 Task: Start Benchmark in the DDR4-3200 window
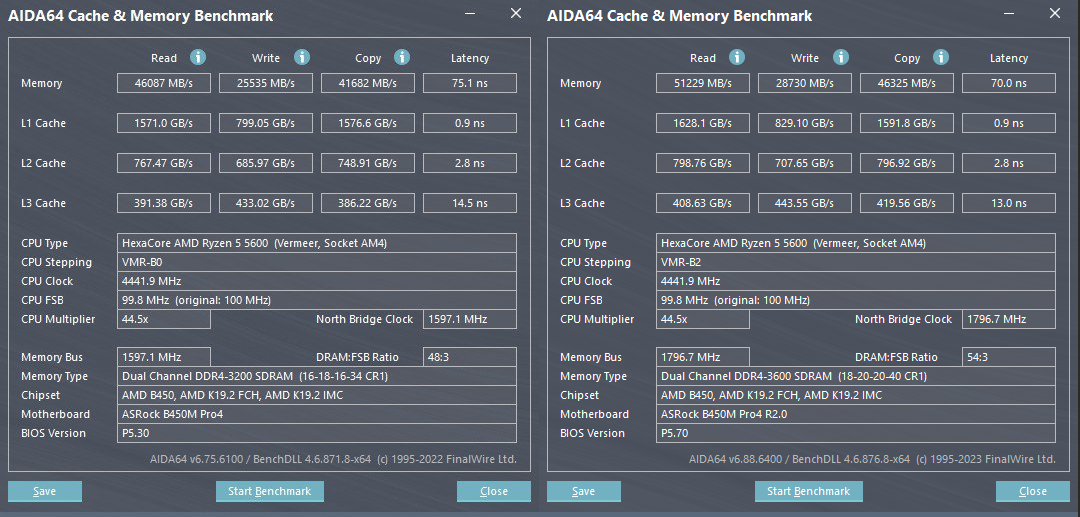coord(269,491)
